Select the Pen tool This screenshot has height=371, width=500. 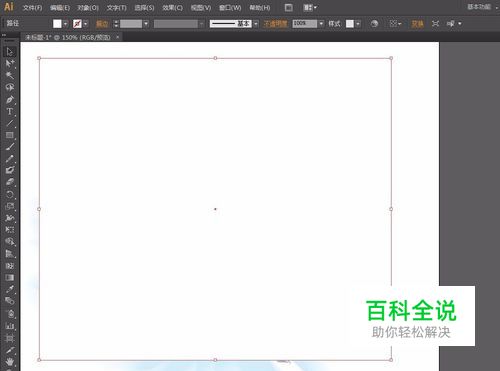click(x=10, y=99)
